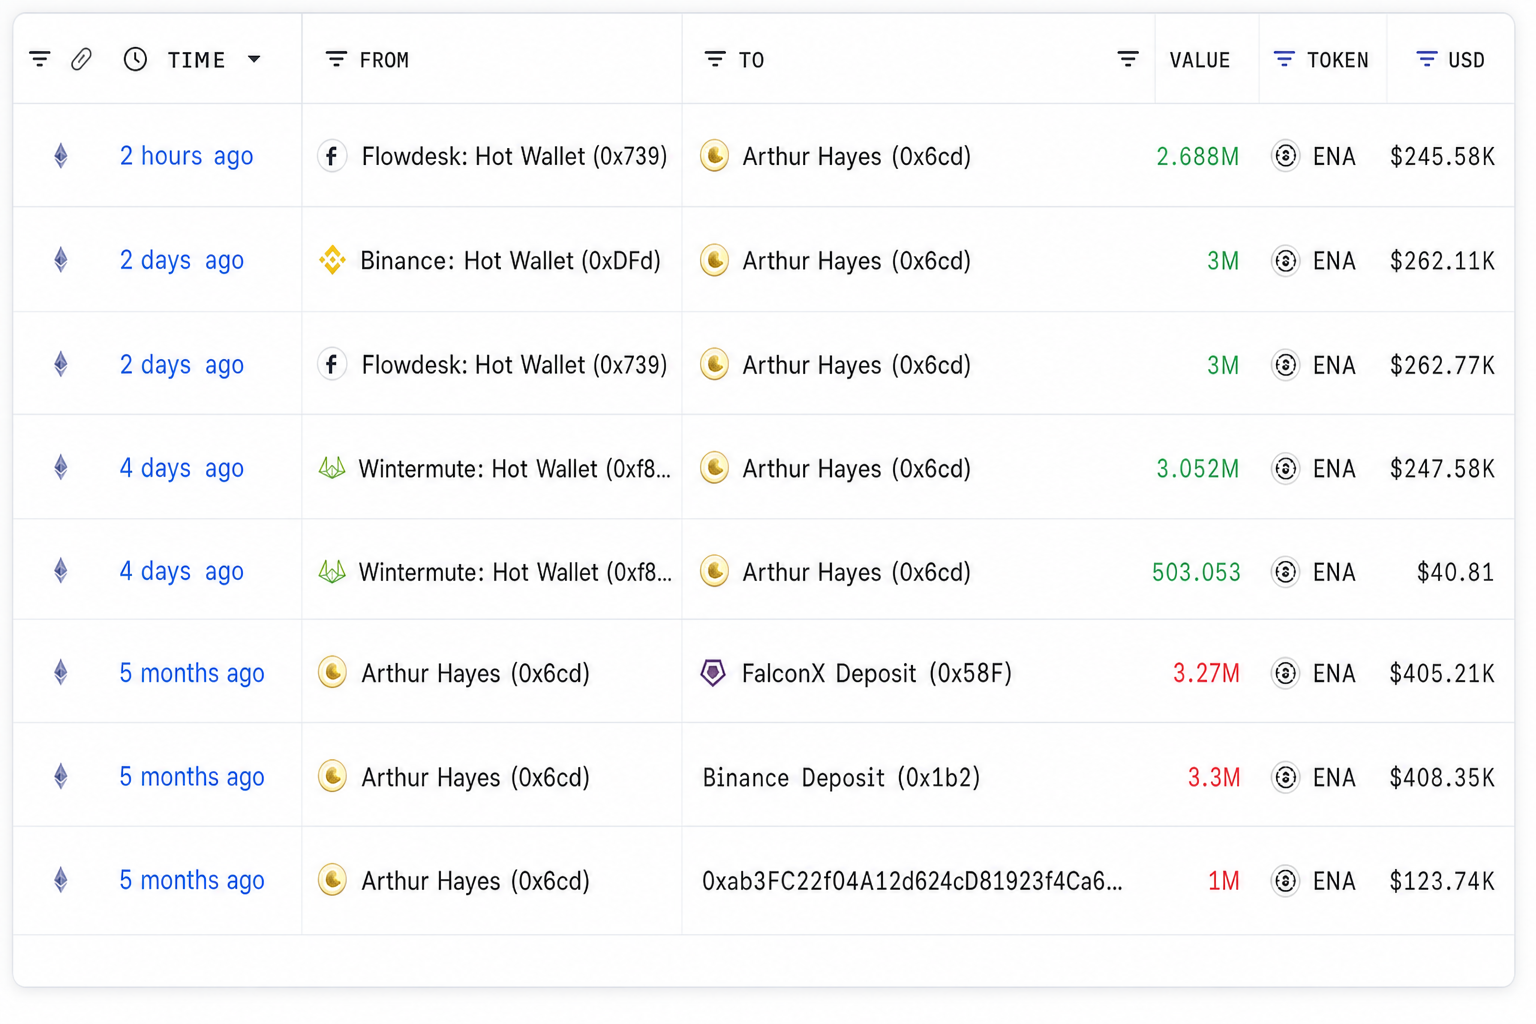Open the "4 days ago" link in the 3.052M row
This screenshot has width=1536, height=1024.
coord(181,468)
